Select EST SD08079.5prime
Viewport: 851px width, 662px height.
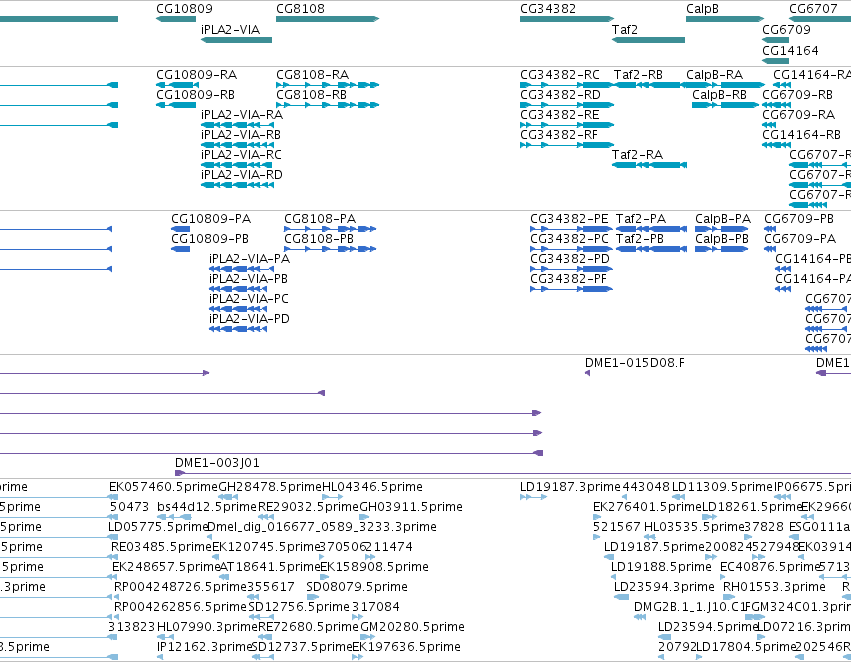pos(313,597)
